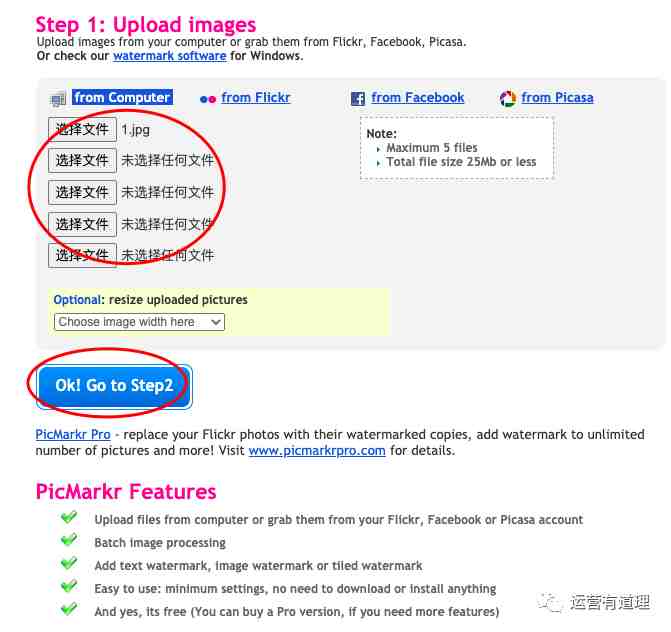The width and height of the screenshot is (671, 632).
Task: Click the Flickr dots icon
Action: pyautogui.click(x=208, y=99)
